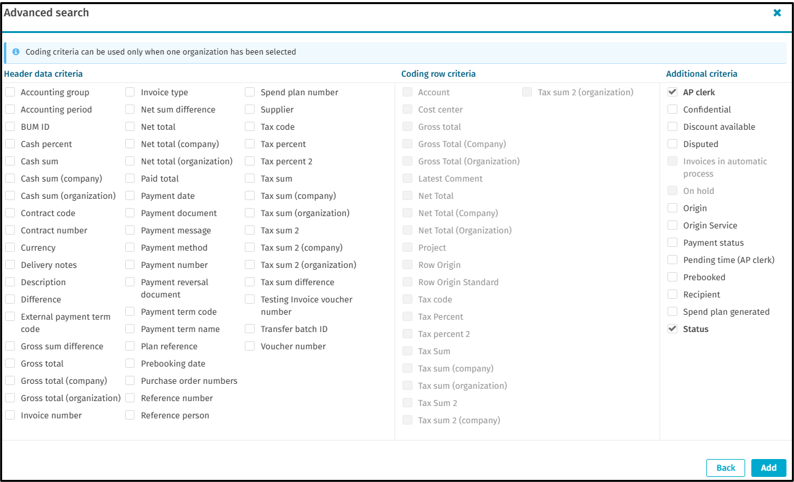
Task: Enable the Voucher number checkbox
Action: (x=250, y=347)
